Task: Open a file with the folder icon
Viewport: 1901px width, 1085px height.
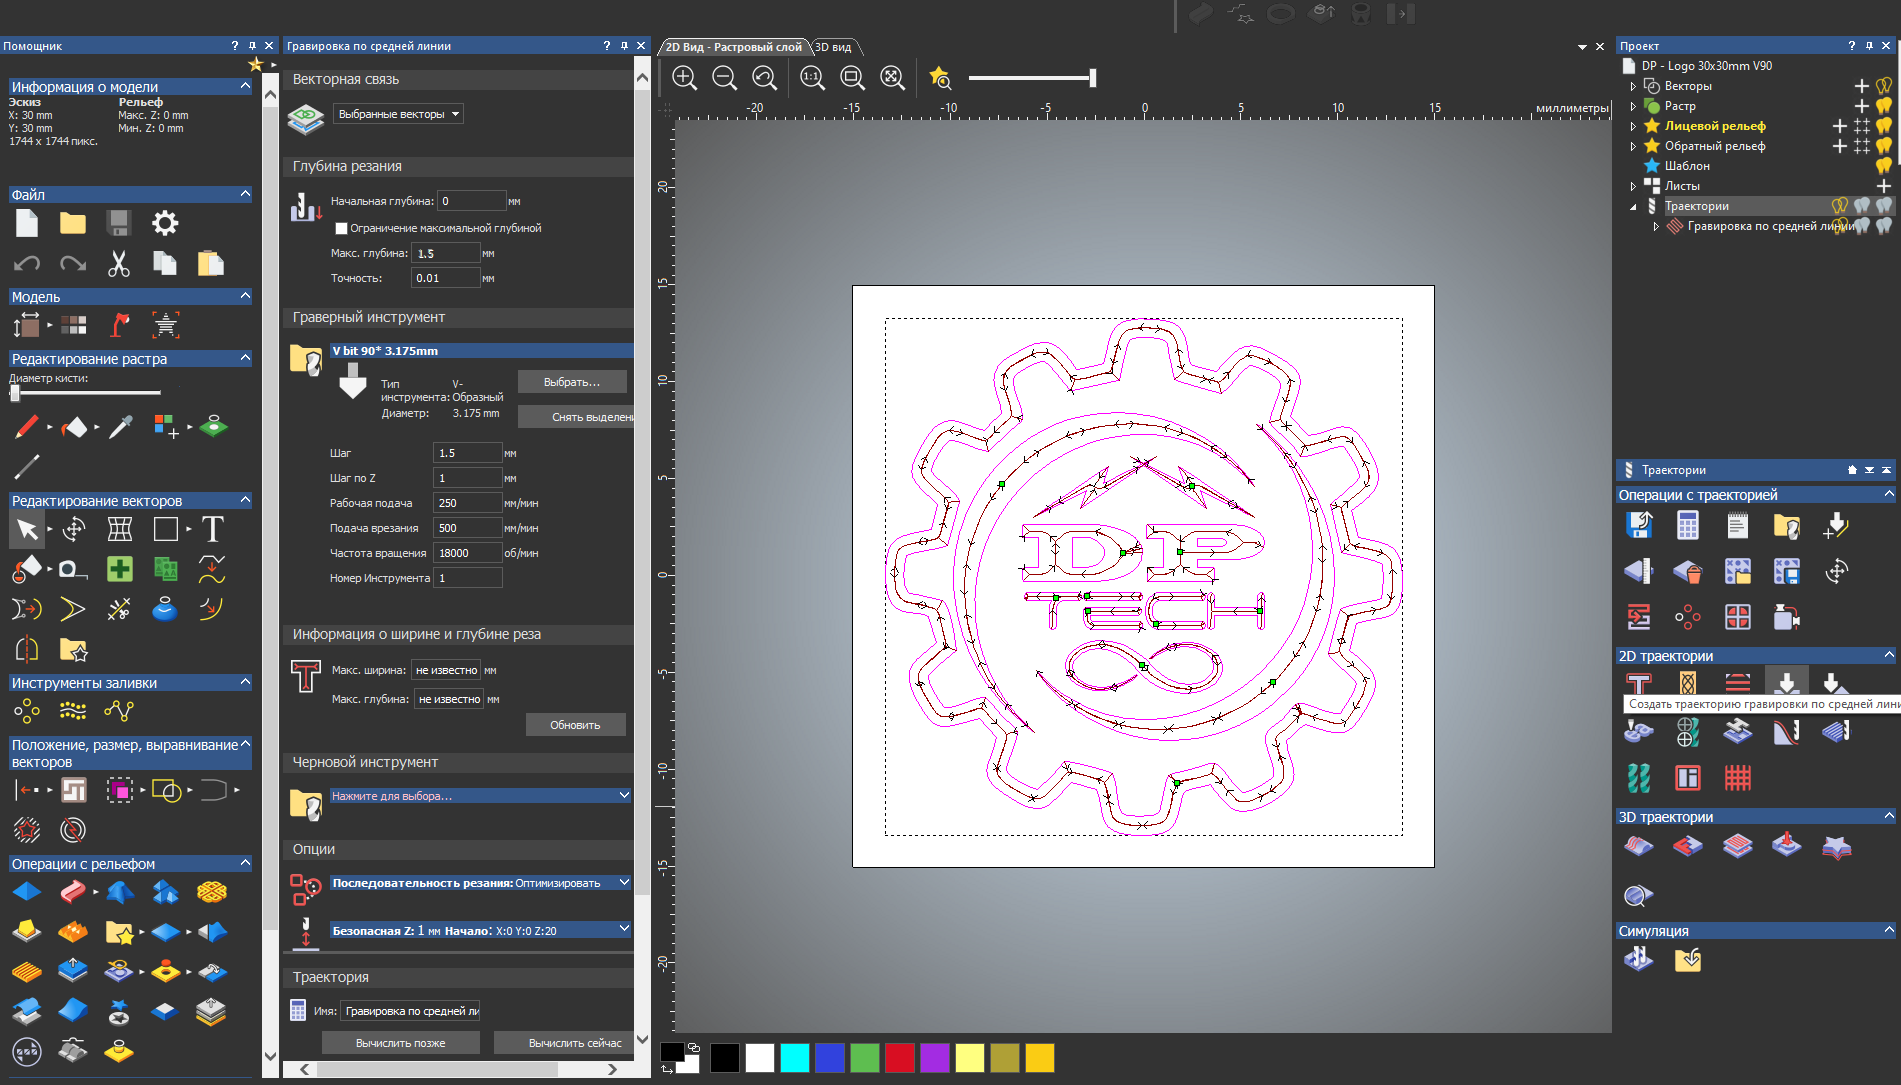Action: (73, 223)
